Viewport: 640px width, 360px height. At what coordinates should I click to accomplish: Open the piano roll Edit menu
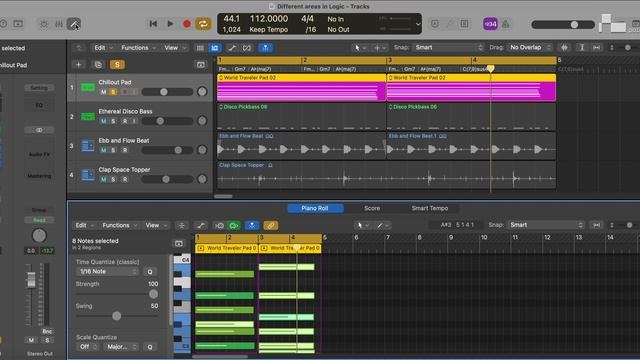pos(84,225)
